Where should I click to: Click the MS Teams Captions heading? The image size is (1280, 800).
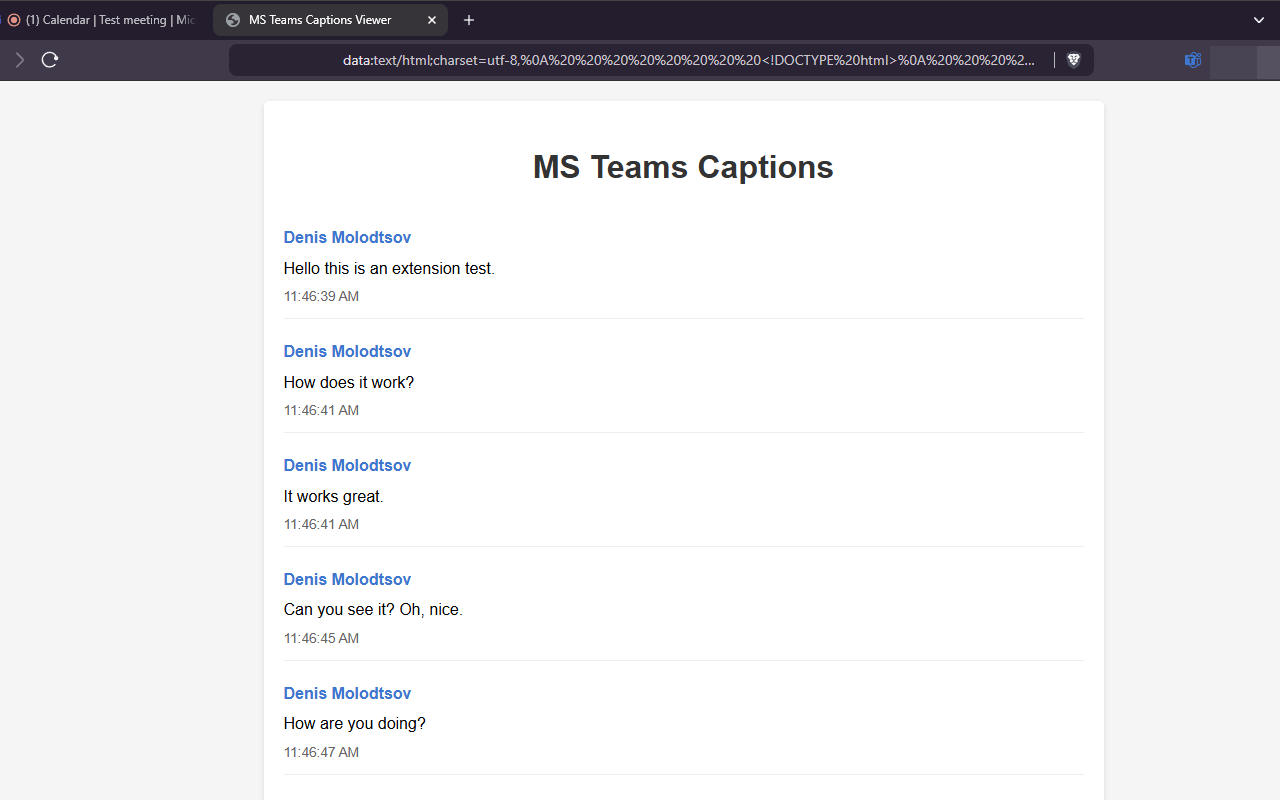683,167
